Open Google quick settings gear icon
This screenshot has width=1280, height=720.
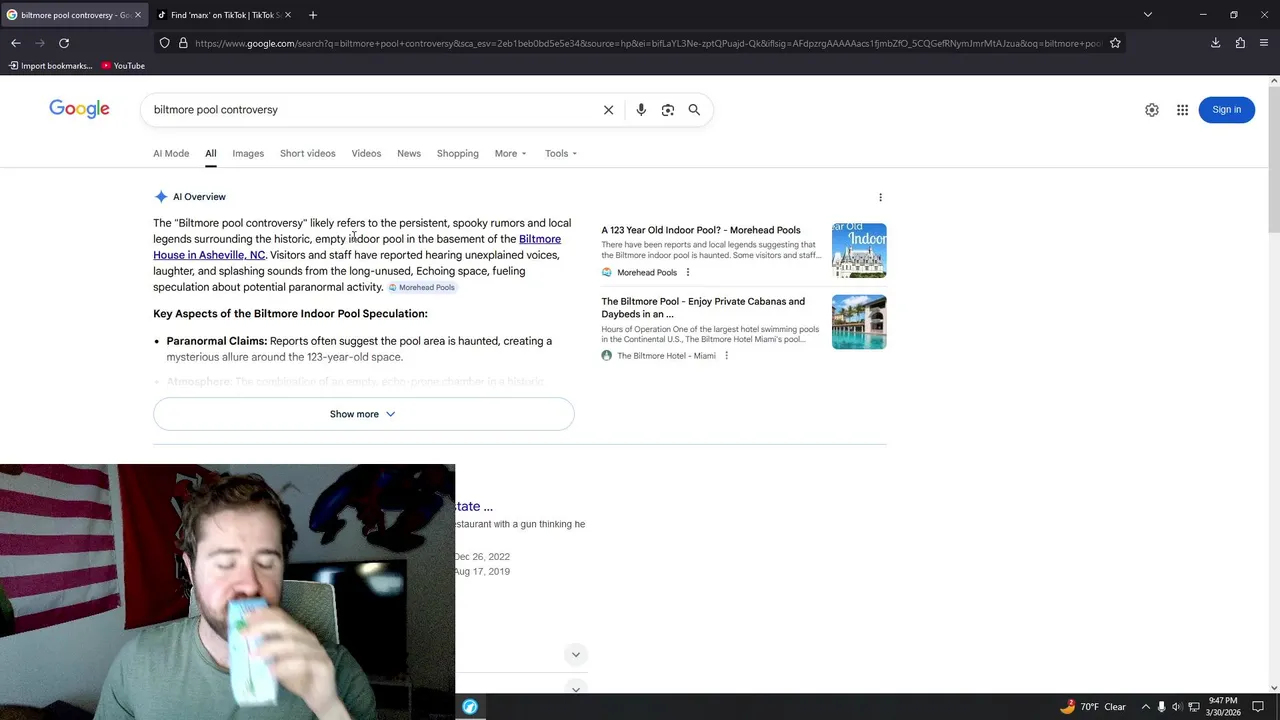click(x=1152, y=110)
